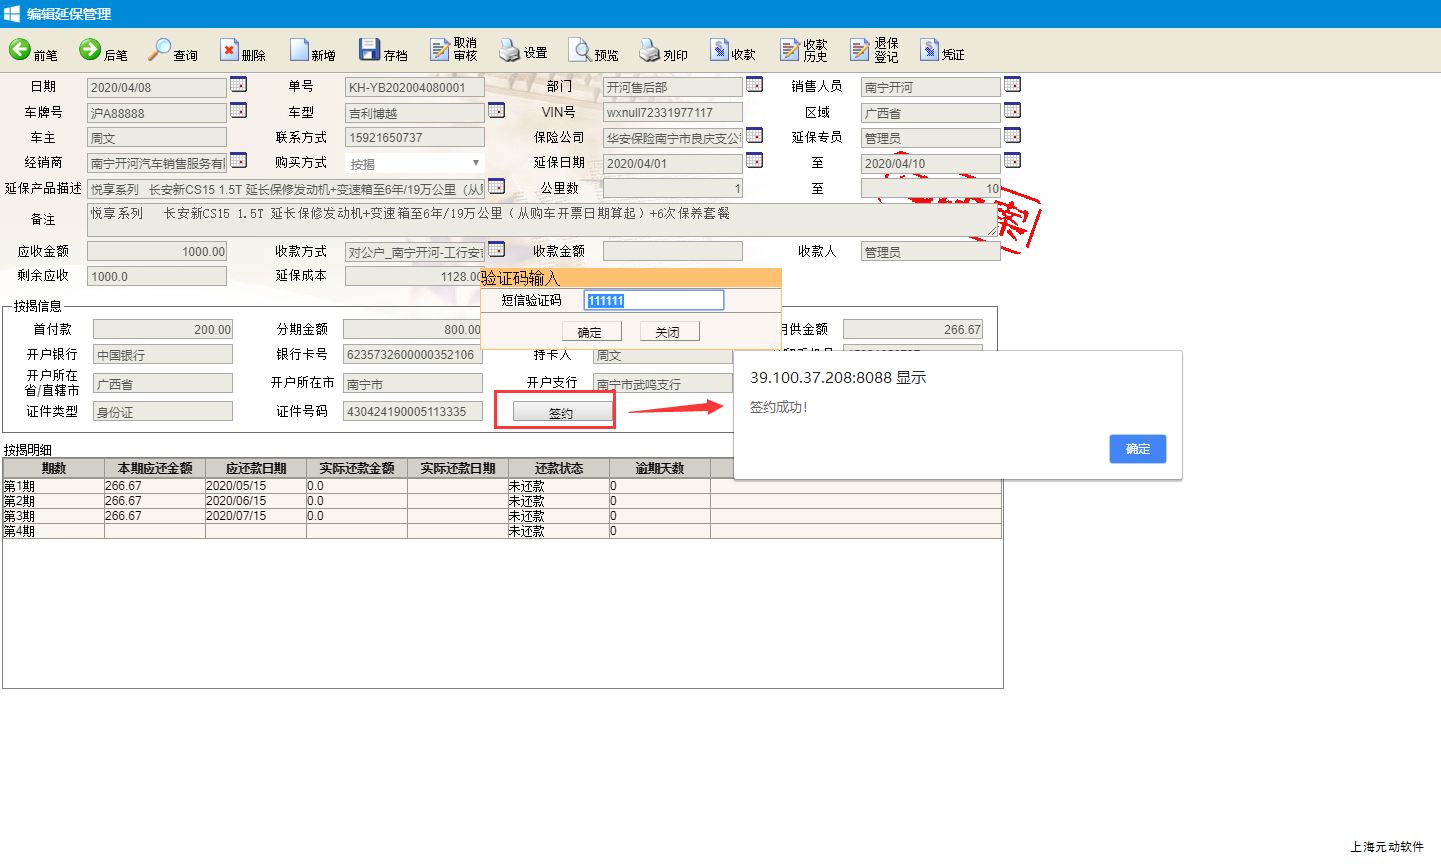Click the 短信验证码 input field
This screenshot has width=1441, height=864.
pyautogui.click(x=653, y=300)
